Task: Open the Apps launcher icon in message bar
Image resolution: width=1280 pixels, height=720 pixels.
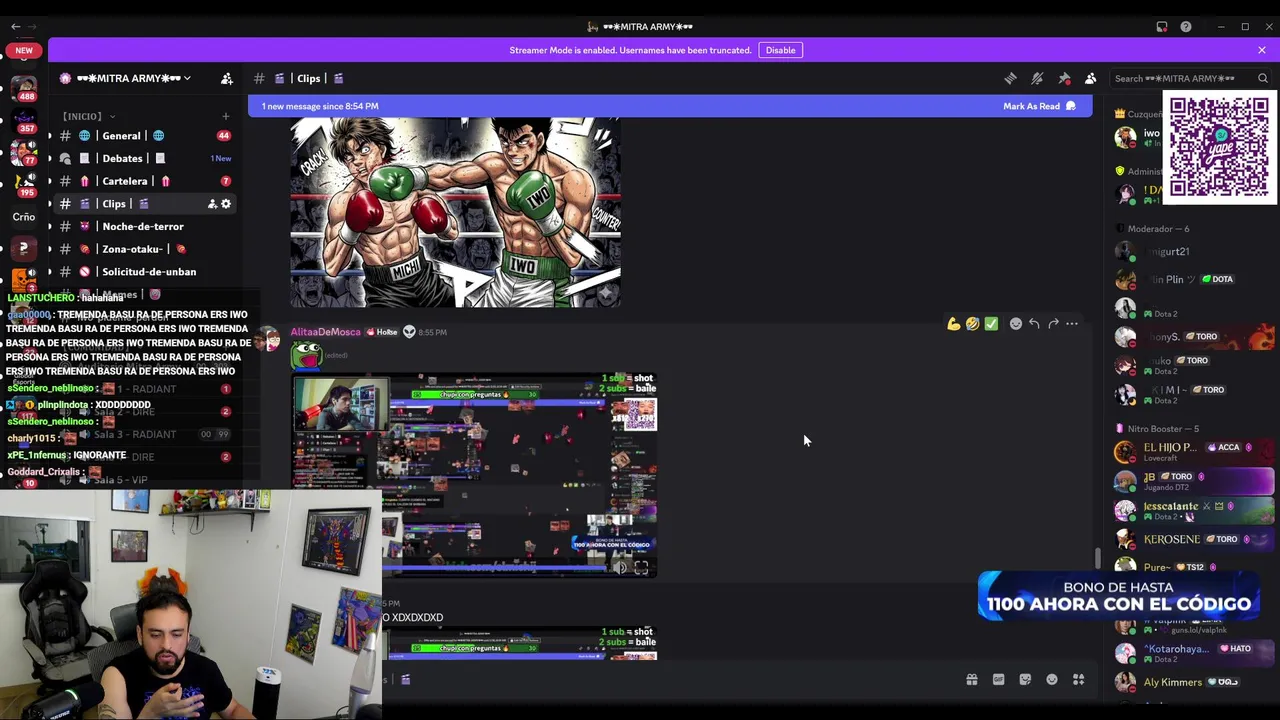Action: 1079,680
